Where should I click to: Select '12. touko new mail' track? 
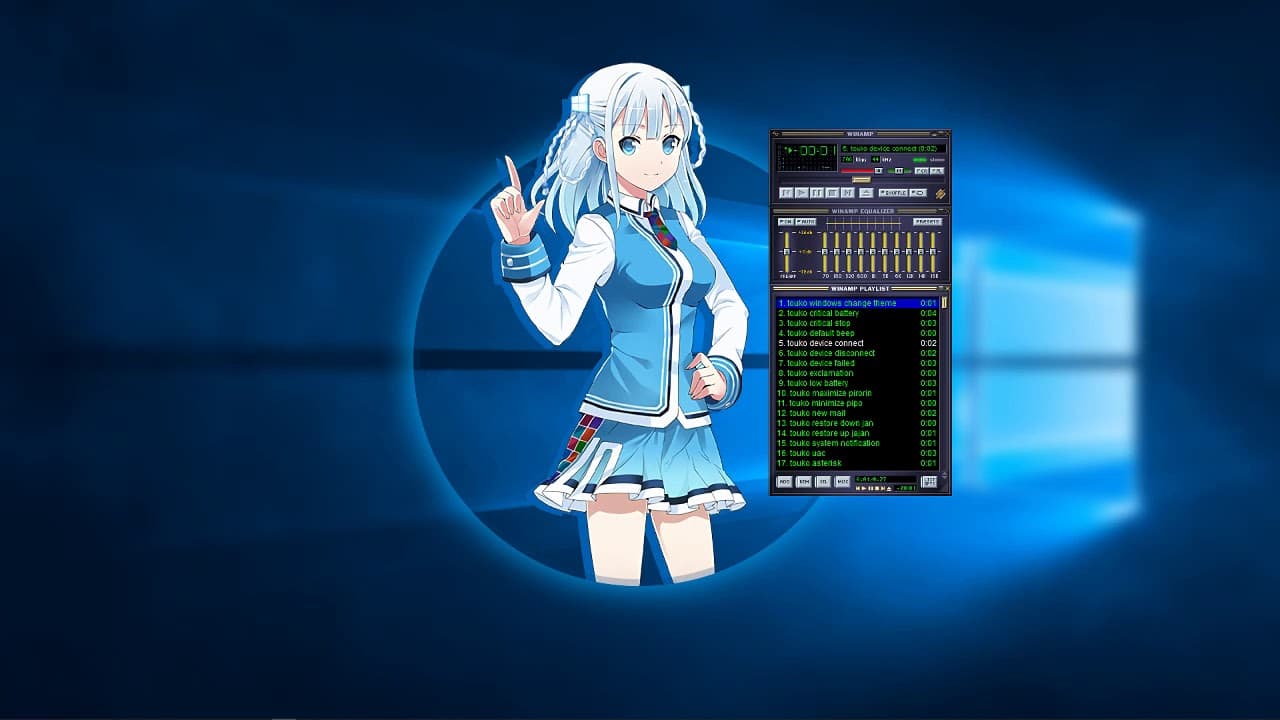click(857, 413)
